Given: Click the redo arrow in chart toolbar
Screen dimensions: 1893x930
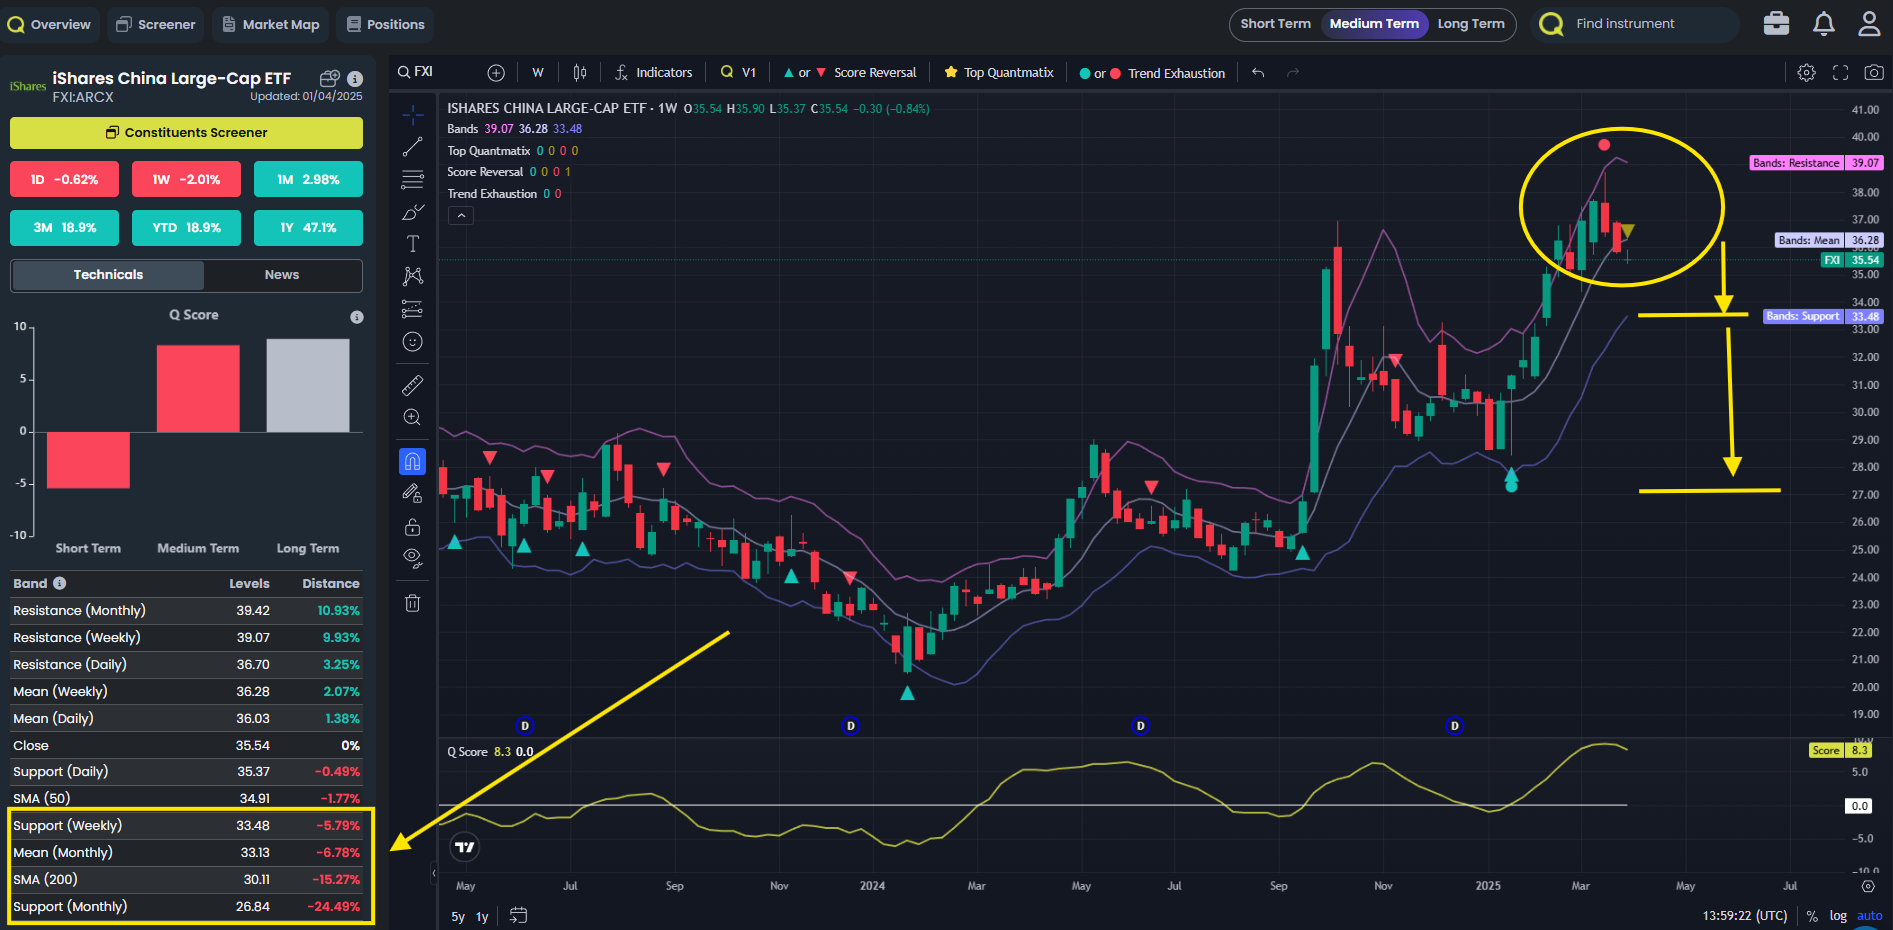Looking at the screenshot, I should point(1293,73).
